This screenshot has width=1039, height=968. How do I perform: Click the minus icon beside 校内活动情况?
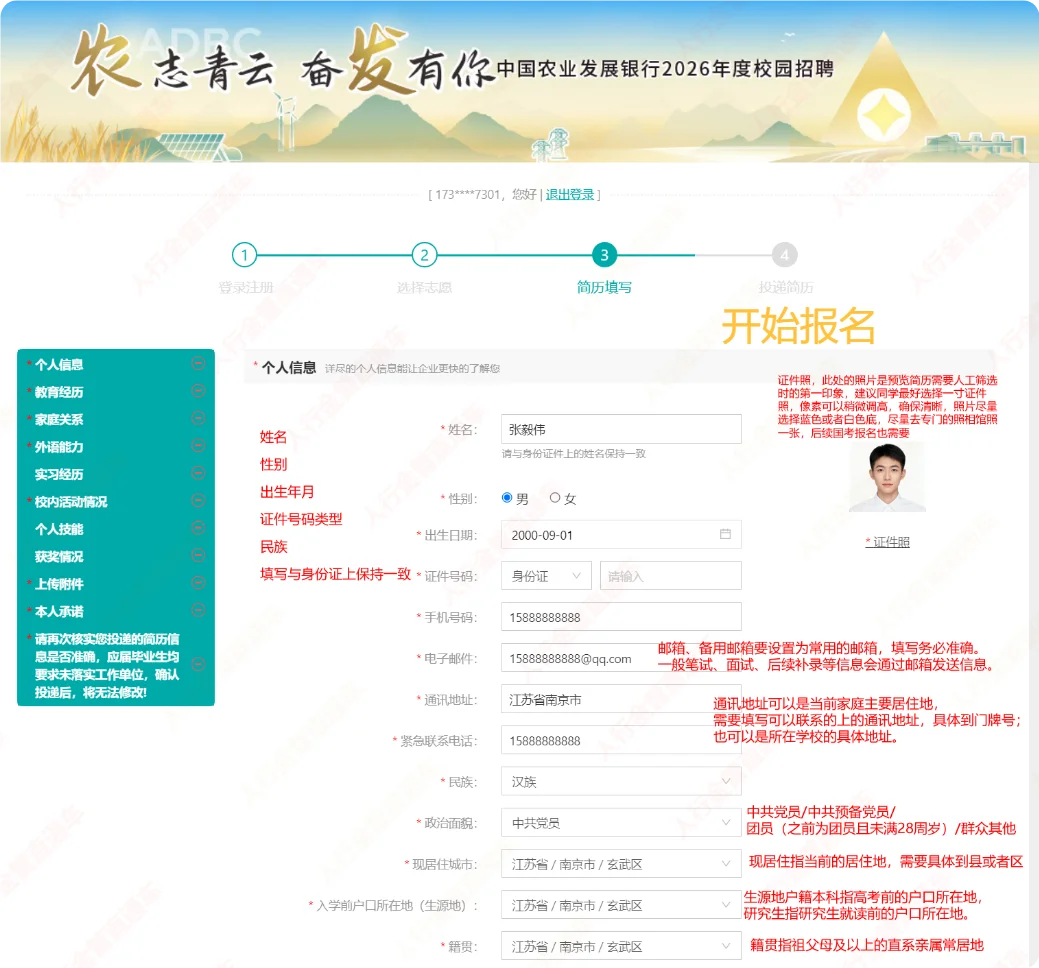(198, 500)
